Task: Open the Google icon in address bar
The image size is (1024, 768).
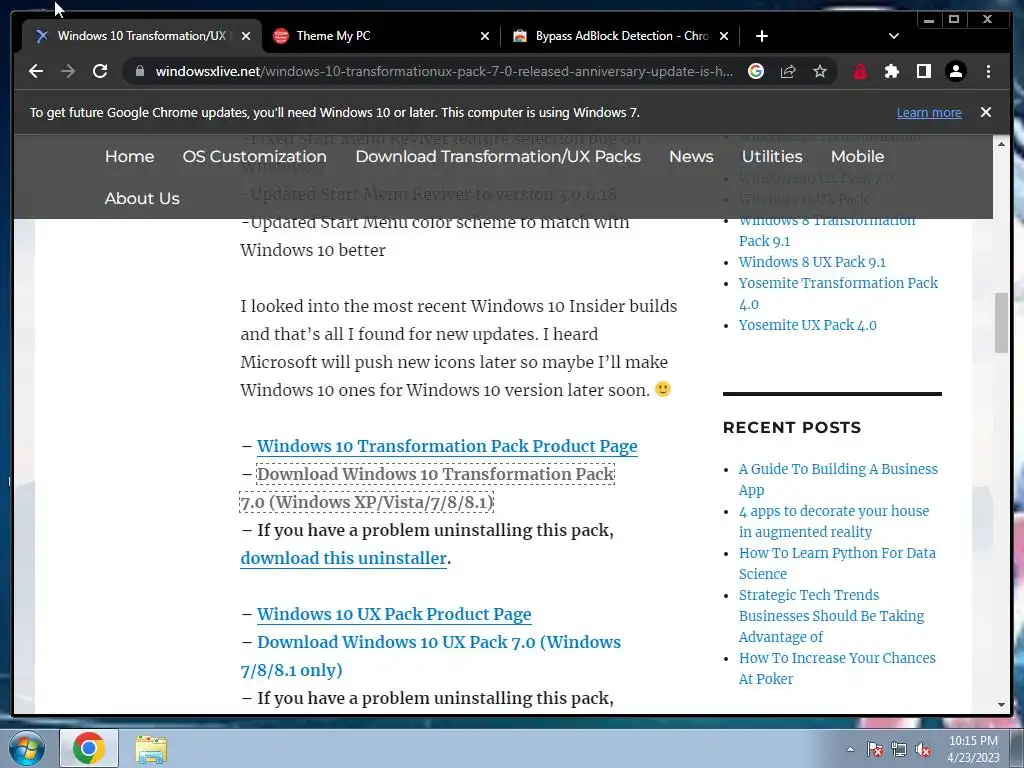Action: point(756,71)
